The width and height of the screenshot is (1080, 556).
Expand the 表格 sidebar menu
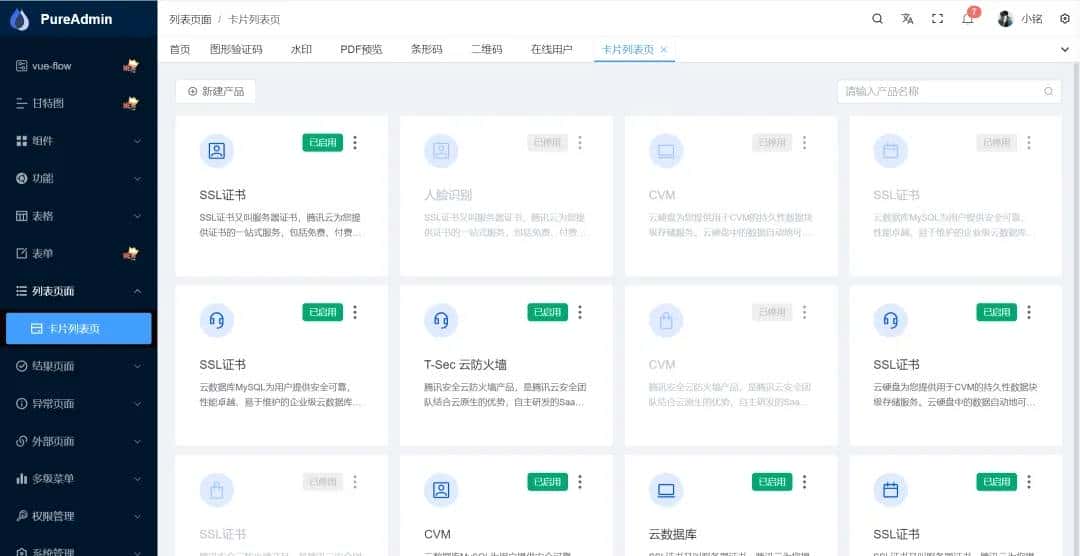coord(79,216)
